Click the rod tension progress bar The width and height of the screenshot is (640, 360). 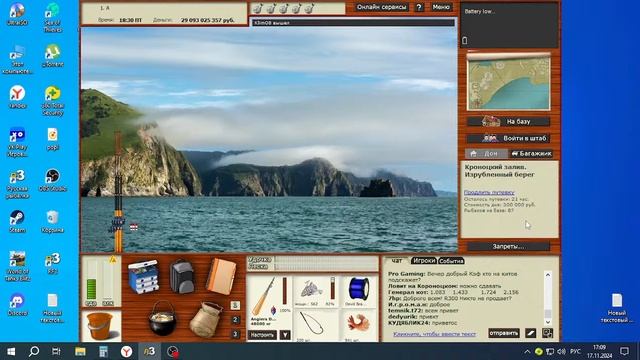click(327, 259)
